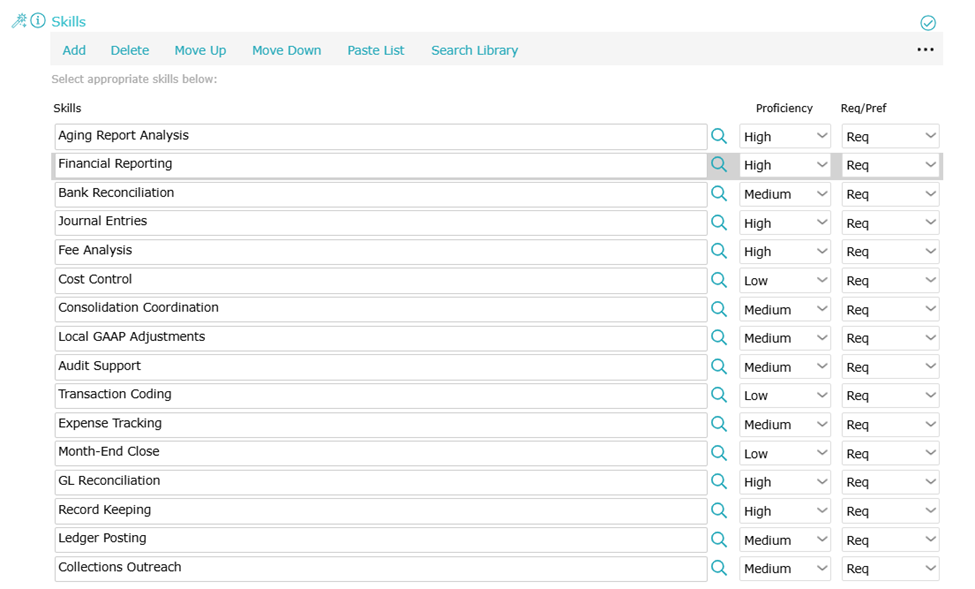Open Proficiency dropdown for Month-End Close
The height and width of the screenshot is (589, 975).
[x=785, y=453]
